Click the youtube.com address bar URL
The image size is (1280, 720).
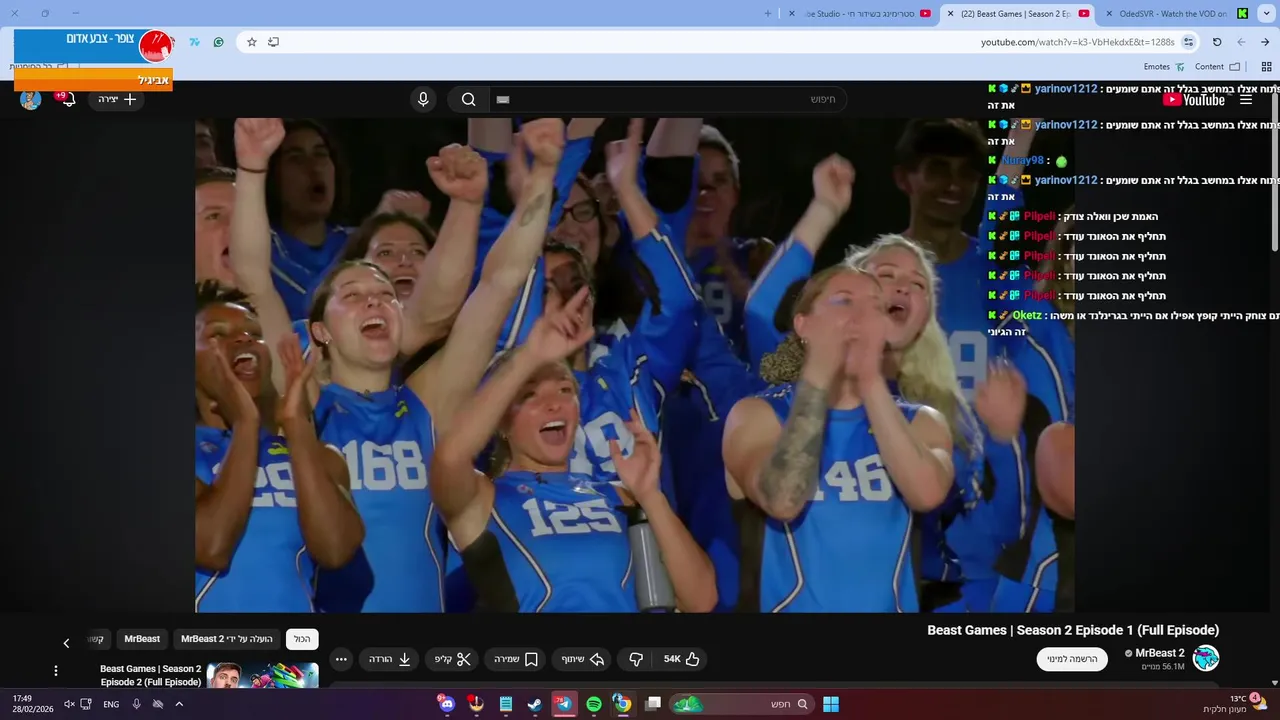tap(1077, 42)
